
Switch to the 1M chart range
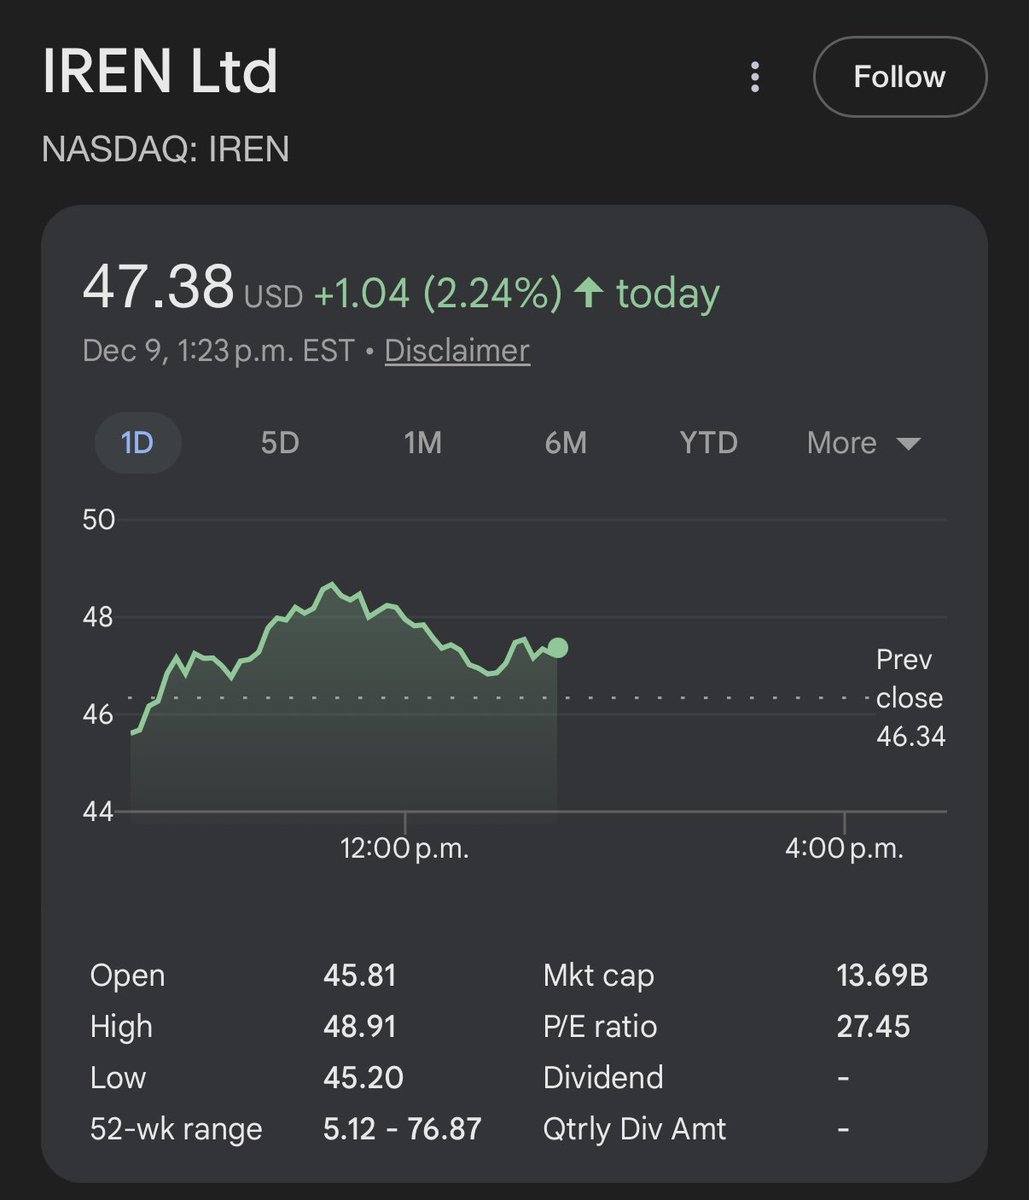coord(423,442)
